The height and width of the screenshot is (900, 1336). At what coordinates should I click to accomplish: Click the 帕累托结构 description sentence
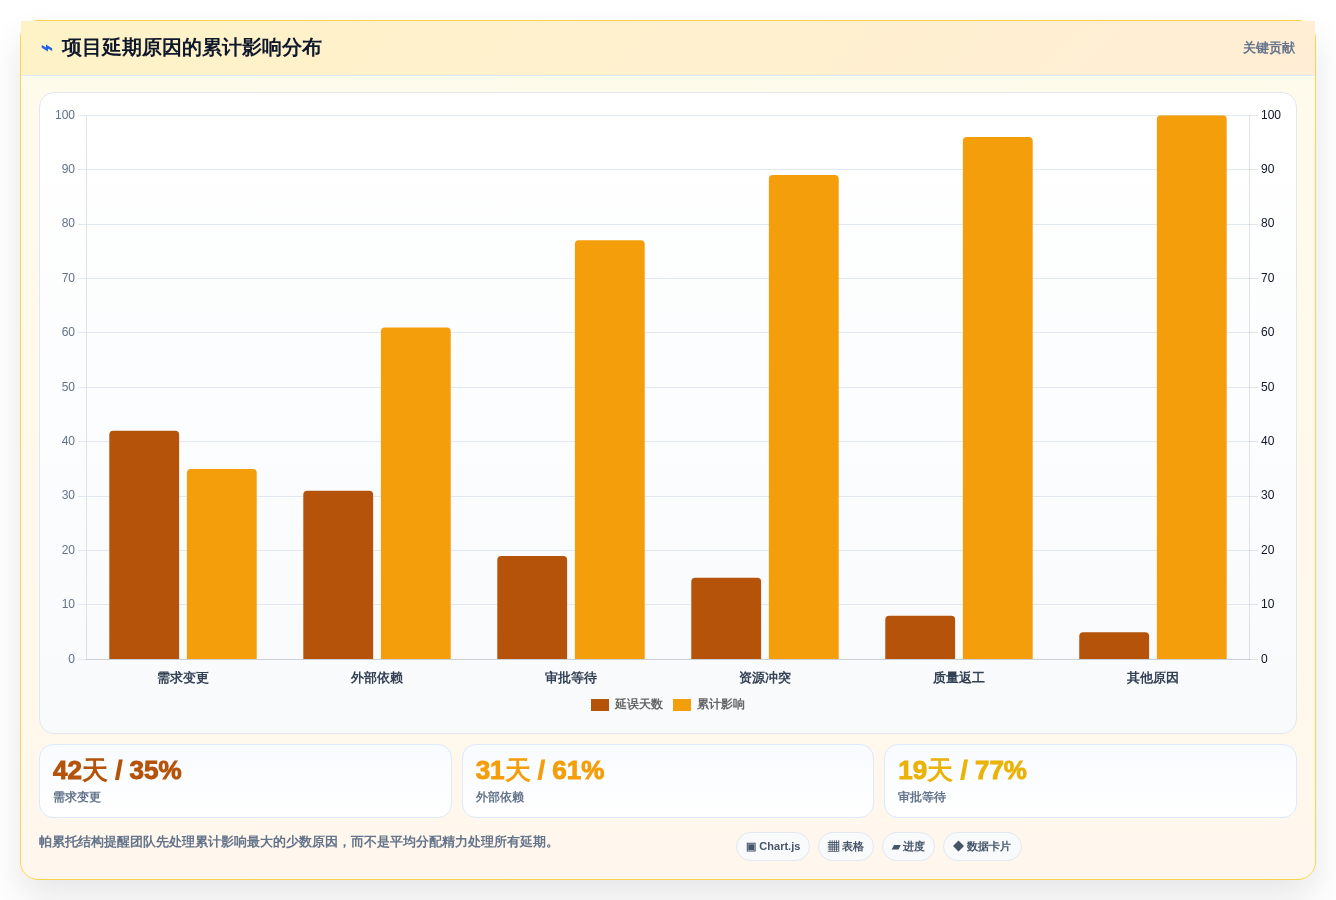298,842
